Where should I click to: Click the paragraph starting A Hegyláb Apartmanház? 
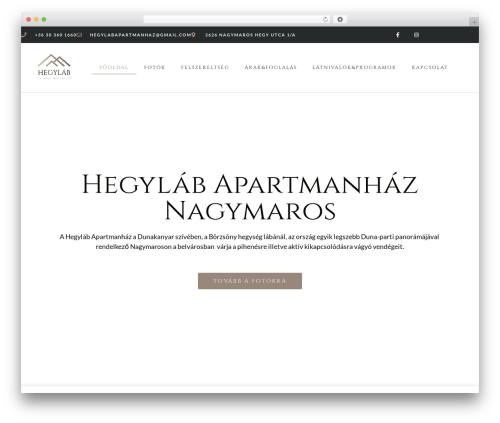coord(250,242)
